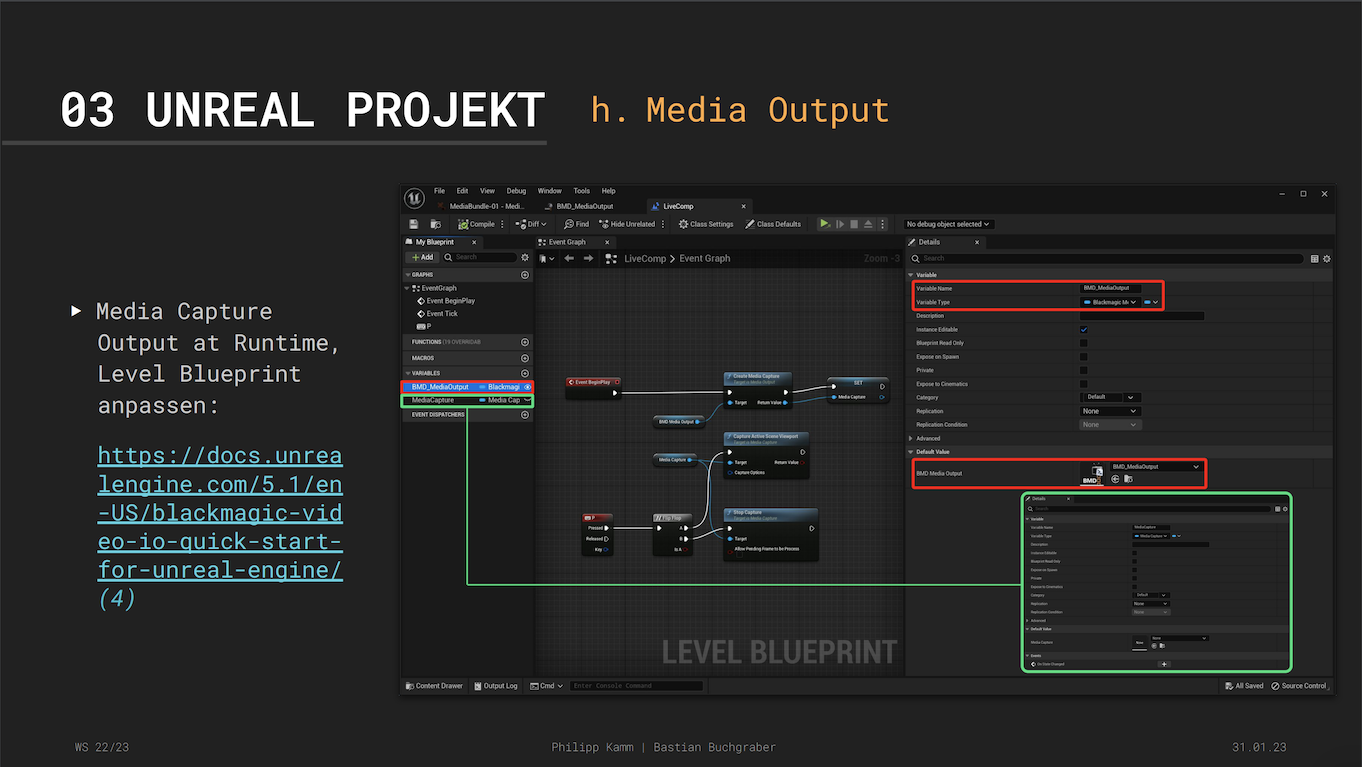This screenshot has width=1362, height=767.
Task: Click the green Play button
Action: pos(824,224)
